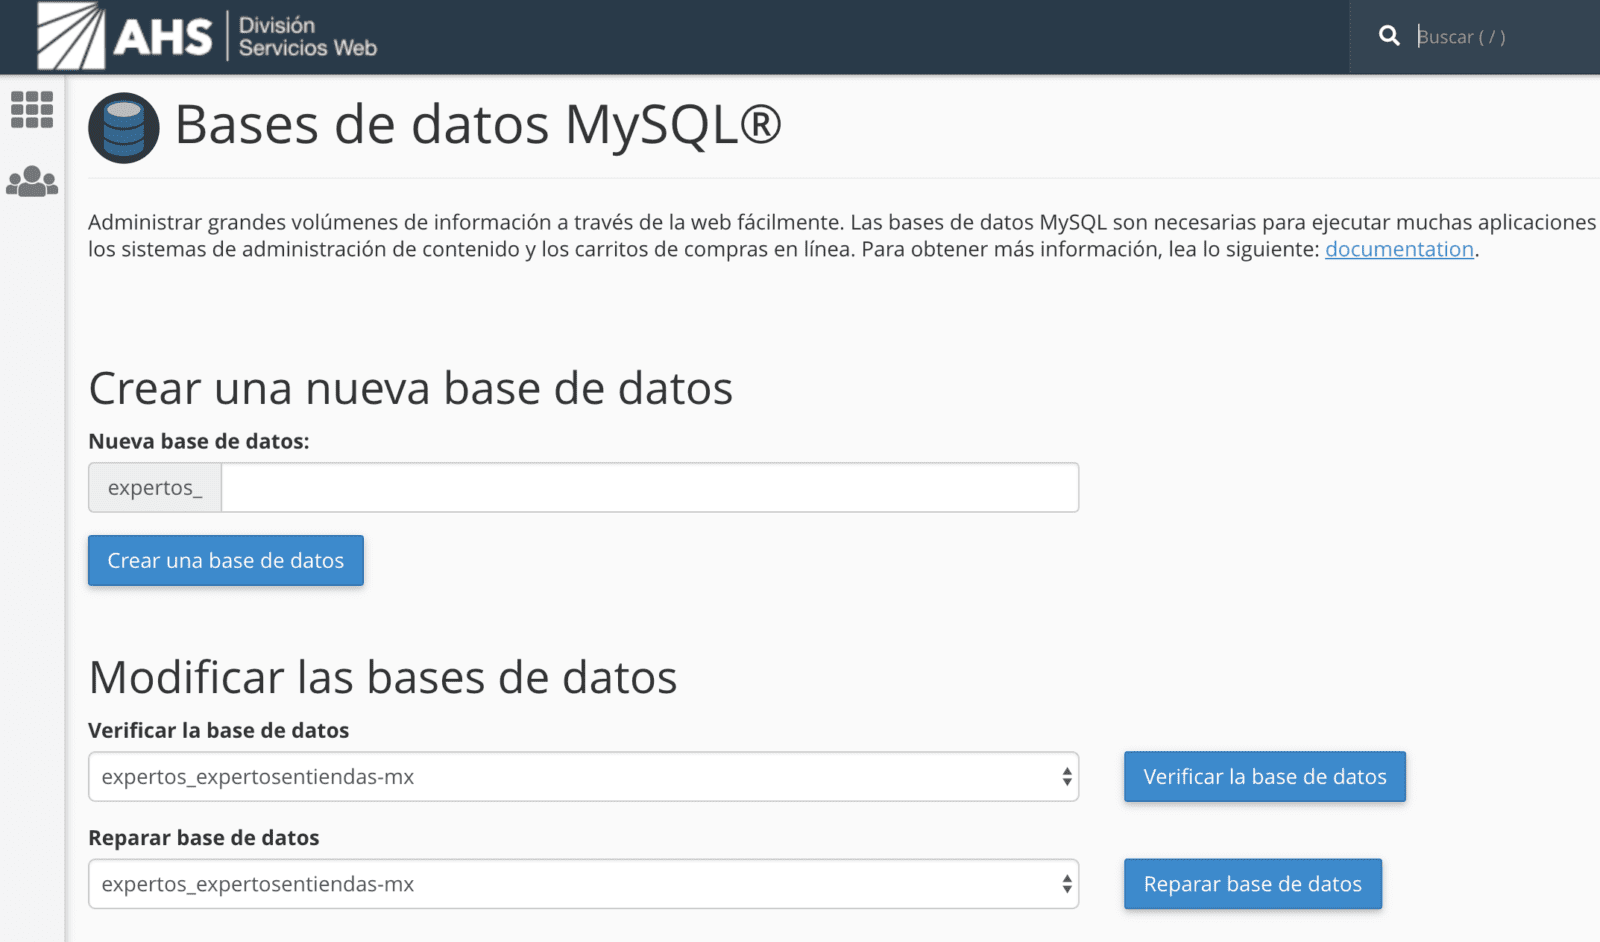Click the Crear una base de datos button
Image resolution: width=1600 pixels, height=942 pixels.
pos(226,561)
